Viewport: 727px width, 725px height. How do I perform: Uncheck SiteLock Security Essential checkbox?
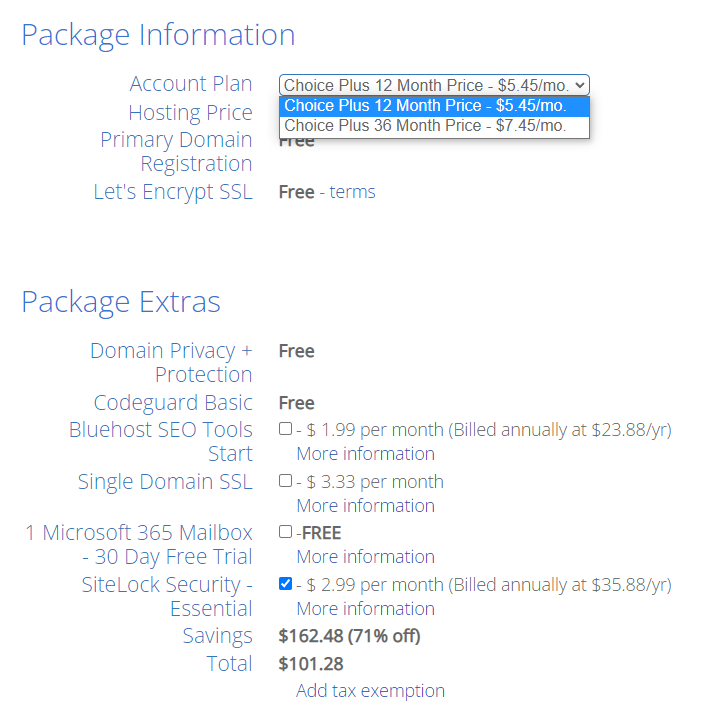[x=286, y=584]
